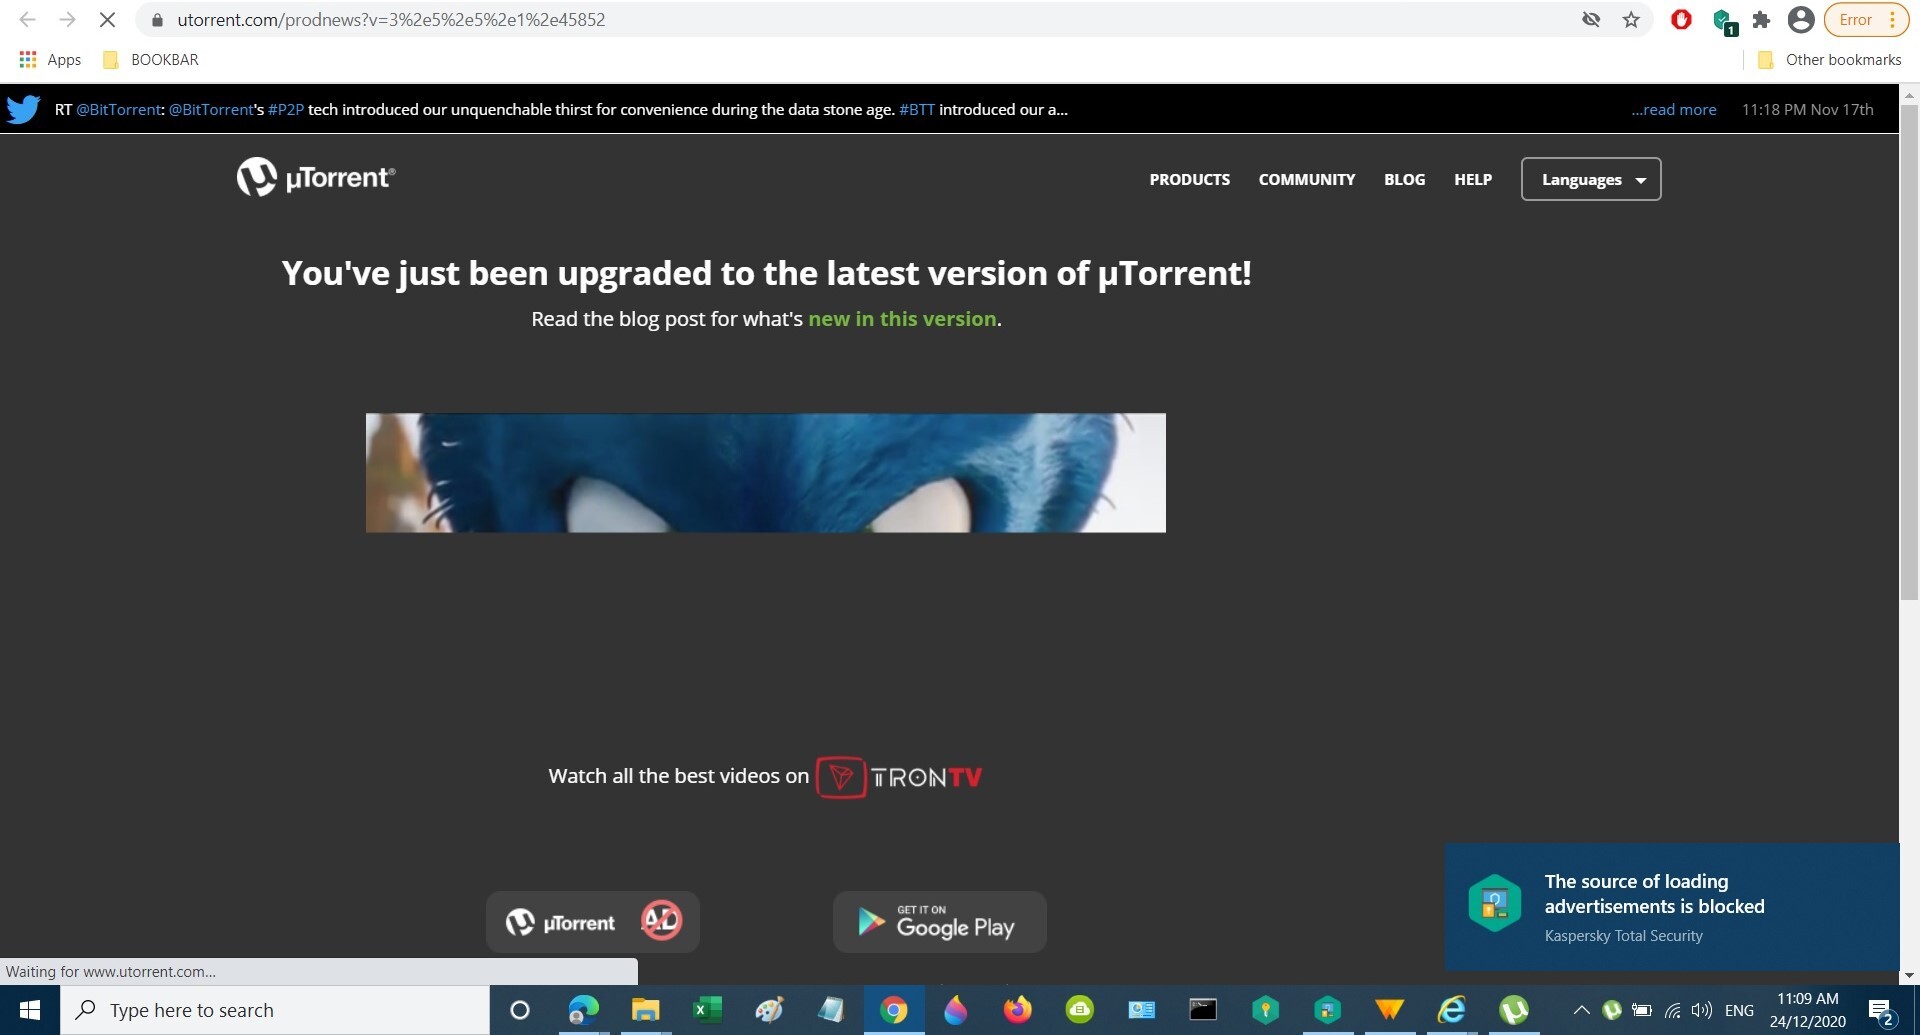Open the taskbar clock and date
This screenshot has height=1035, width=1920.
point(1807,1010)
